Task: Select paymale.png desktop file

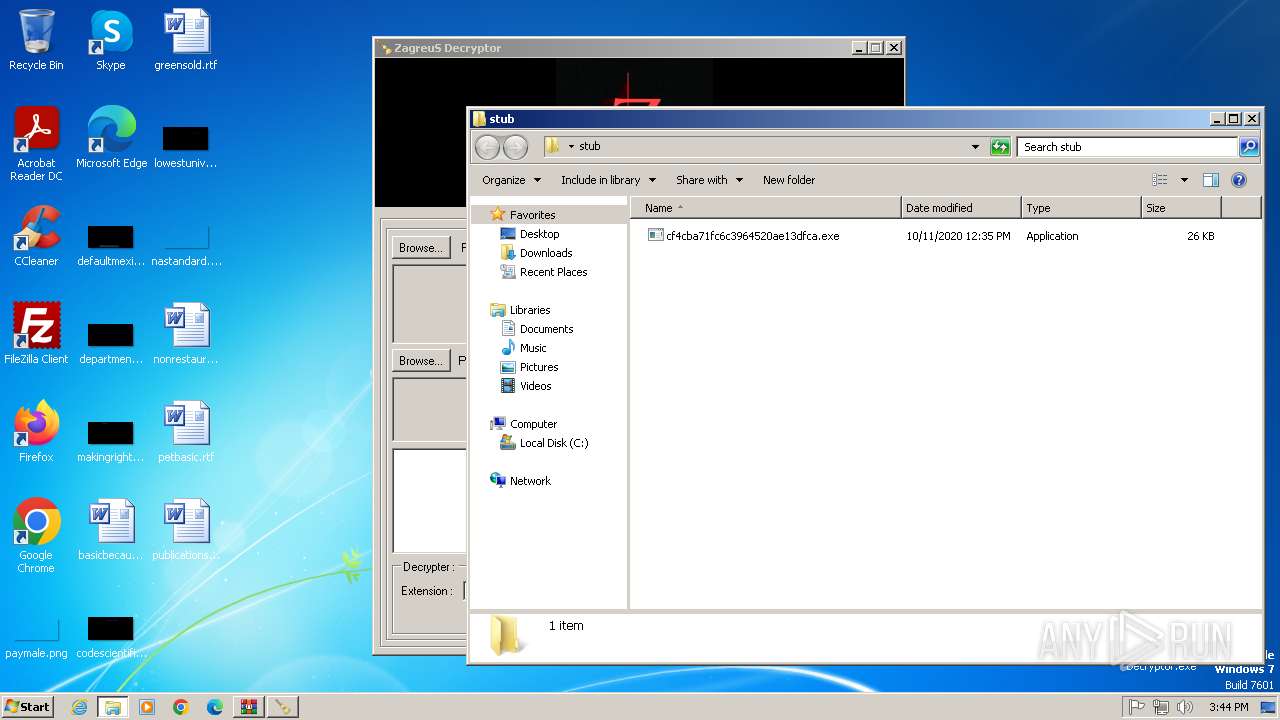Action: point(36,638)
